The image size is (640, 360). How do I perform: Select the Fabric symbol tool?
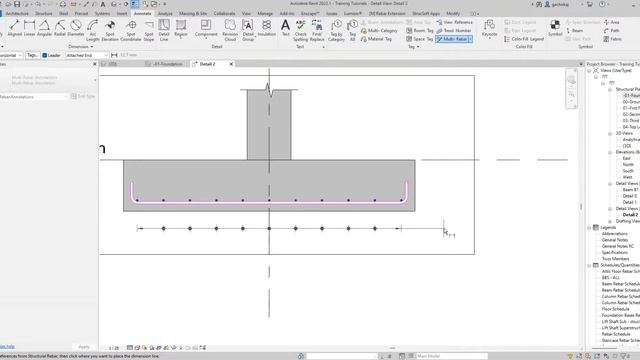click(x=612, y=39)
